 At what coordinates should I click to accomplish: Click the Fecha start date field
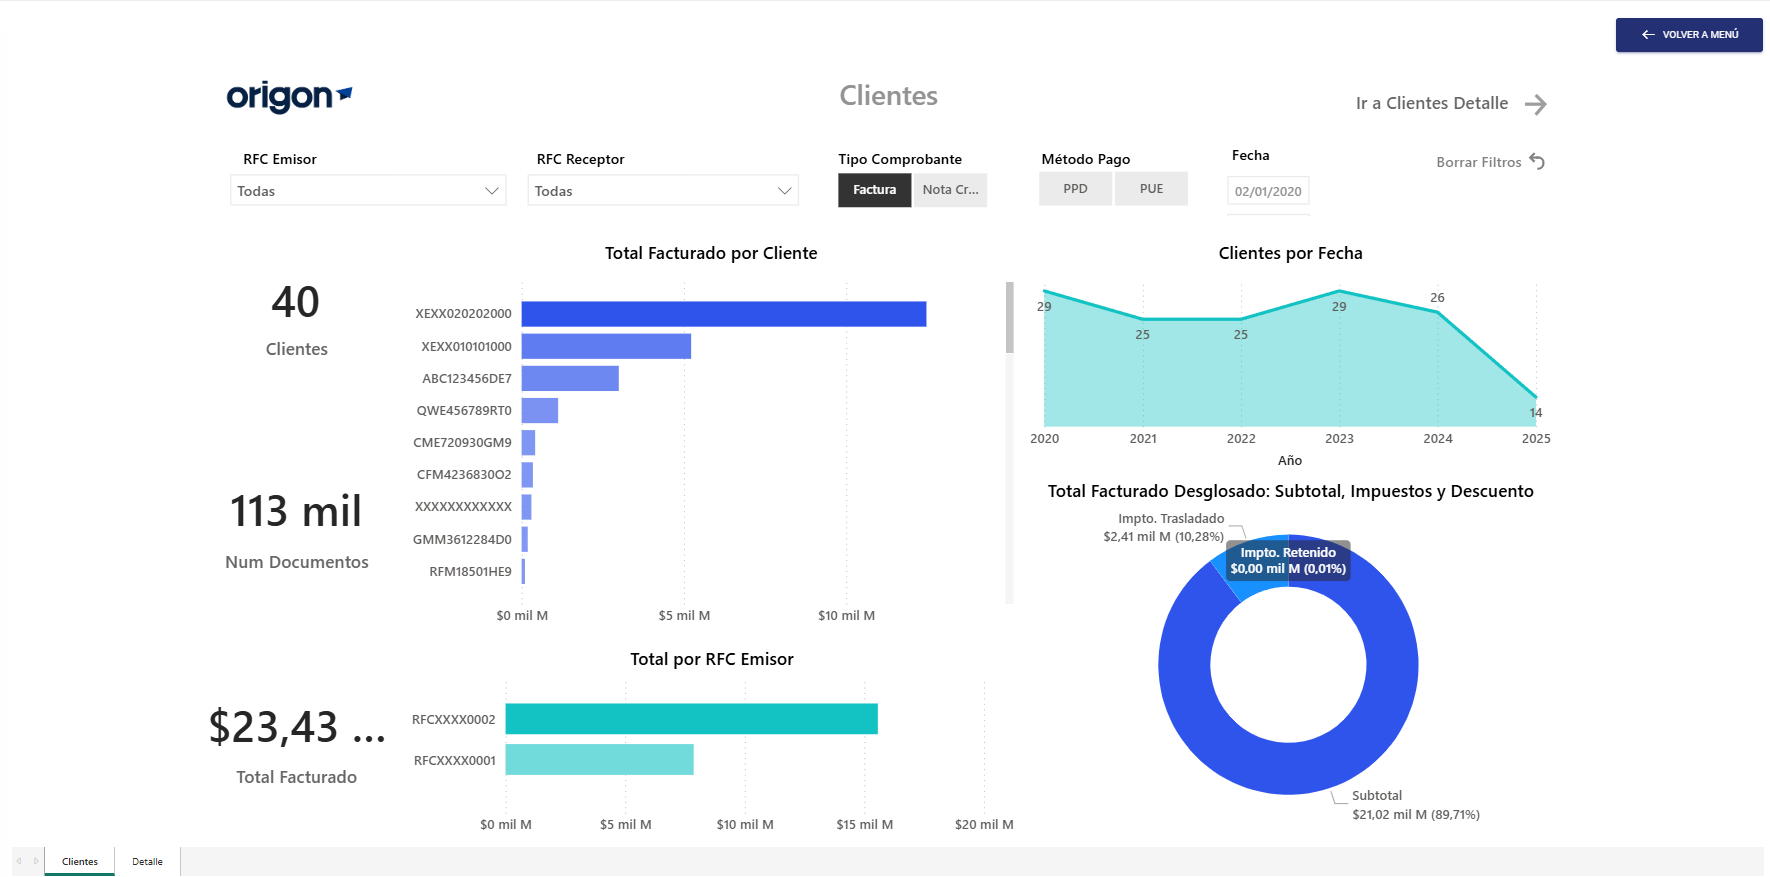1267,192
